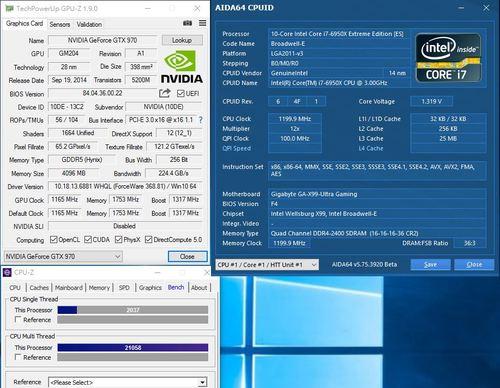Click the Save button in AIDA64 CPUID
This screenshot has height=388, width=500.
click(430, 265)
